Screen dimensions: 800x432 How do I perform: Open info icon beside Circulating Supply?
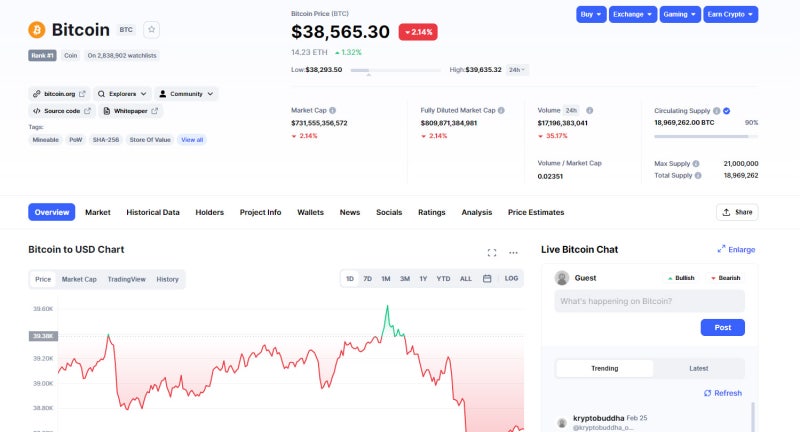click(716, 111)
